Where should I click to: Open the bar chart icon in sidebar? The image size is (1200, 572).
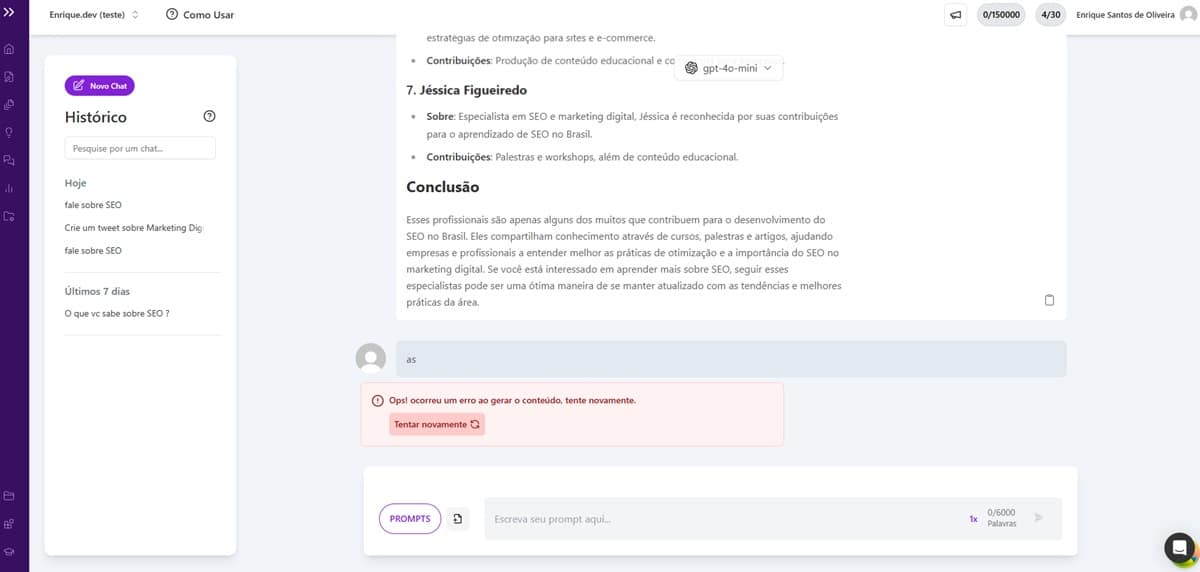(9, 188)
